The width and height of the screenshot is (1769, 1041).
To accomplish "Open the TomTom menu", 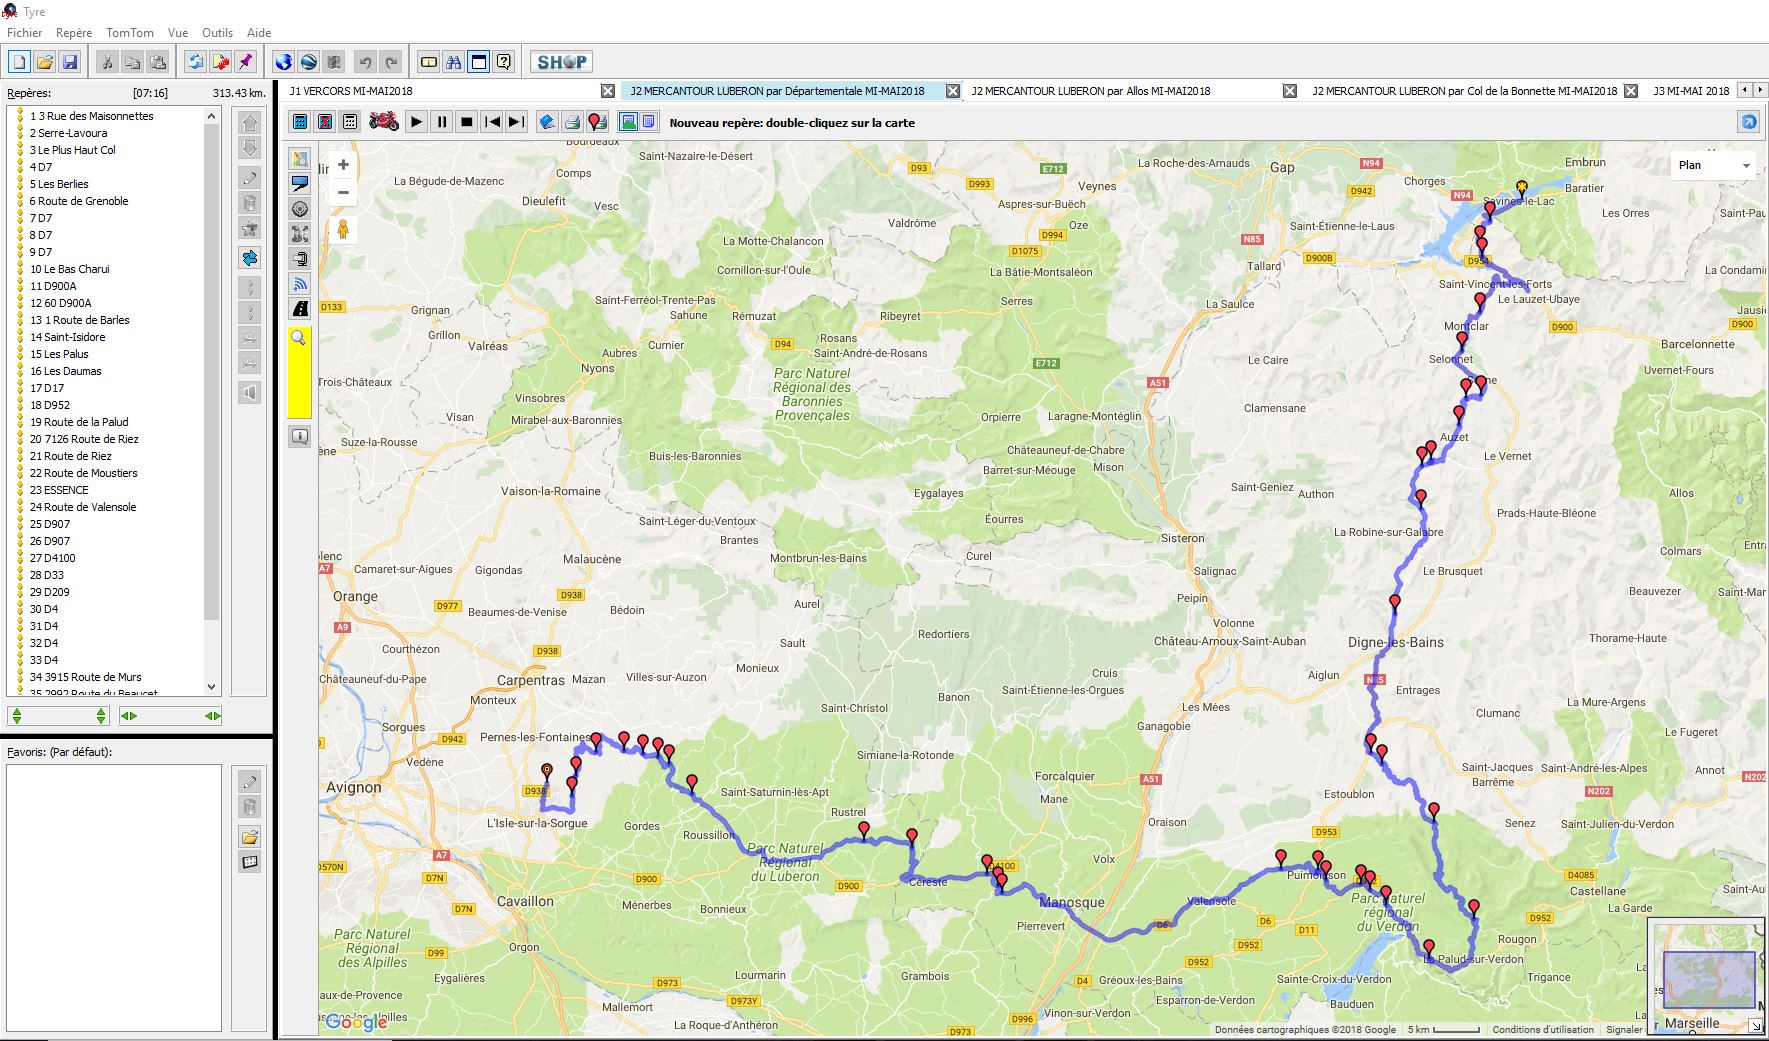I will [130, 33].
